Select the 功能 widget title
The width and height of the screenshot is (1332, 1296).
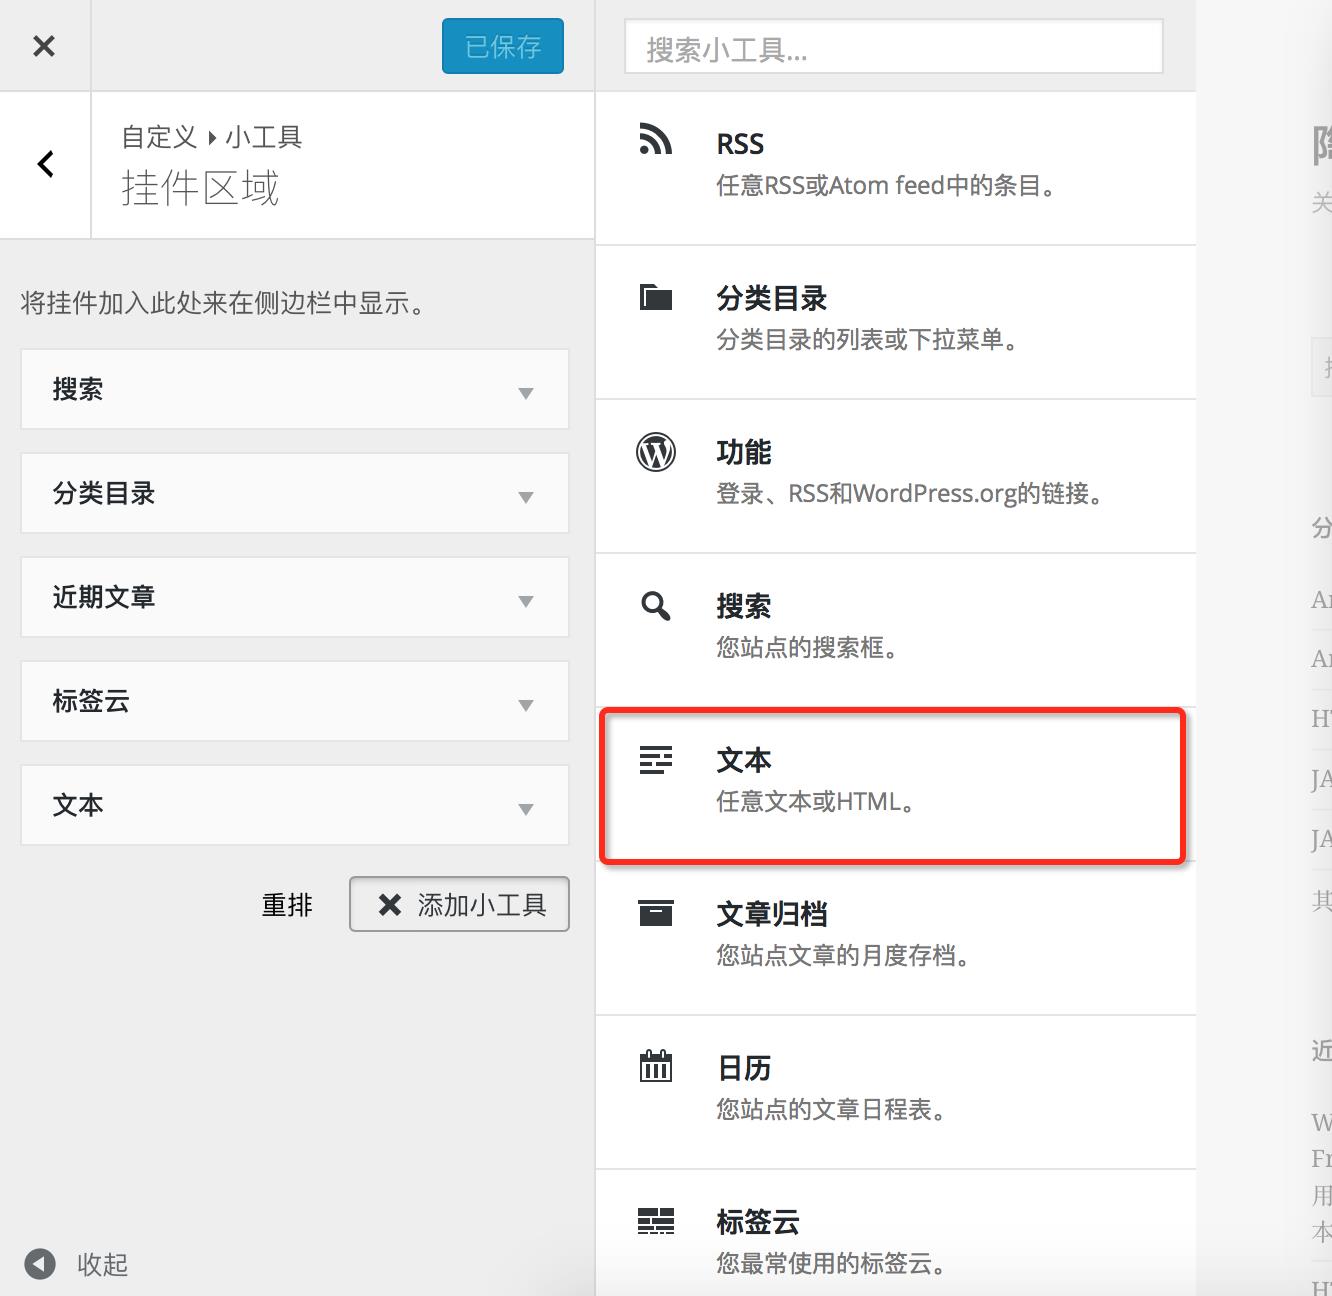(744, 452)
